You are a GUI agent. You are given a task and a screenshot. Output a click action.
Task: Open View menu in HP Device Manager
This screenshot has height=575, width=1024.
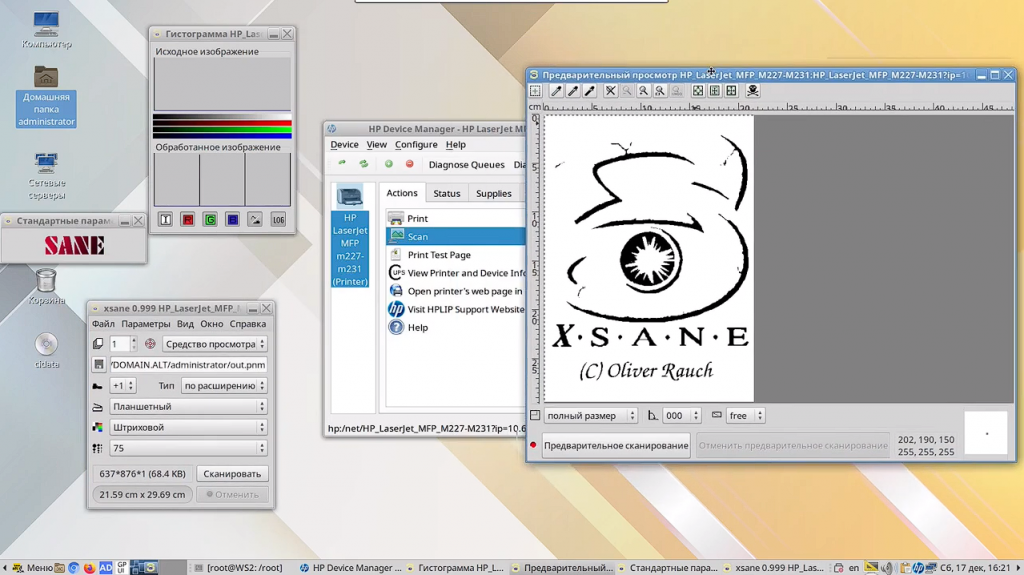[376, 144]
